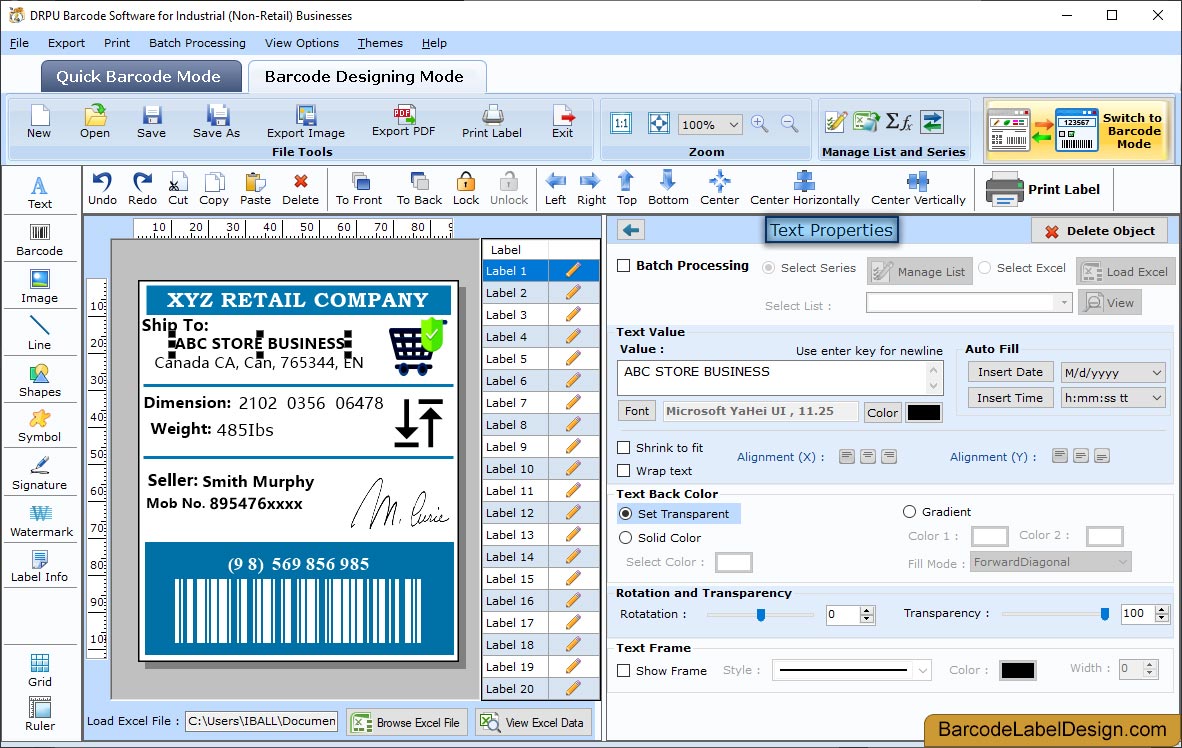Open the zoom percentage dropdown

[733, 124]
